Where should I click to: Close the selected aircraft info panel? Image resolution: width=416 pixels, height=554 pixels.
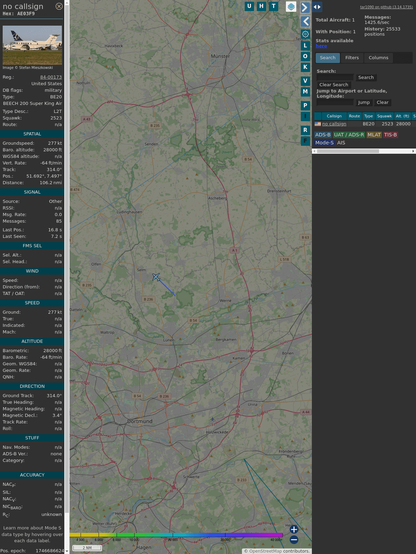point(59,6)
